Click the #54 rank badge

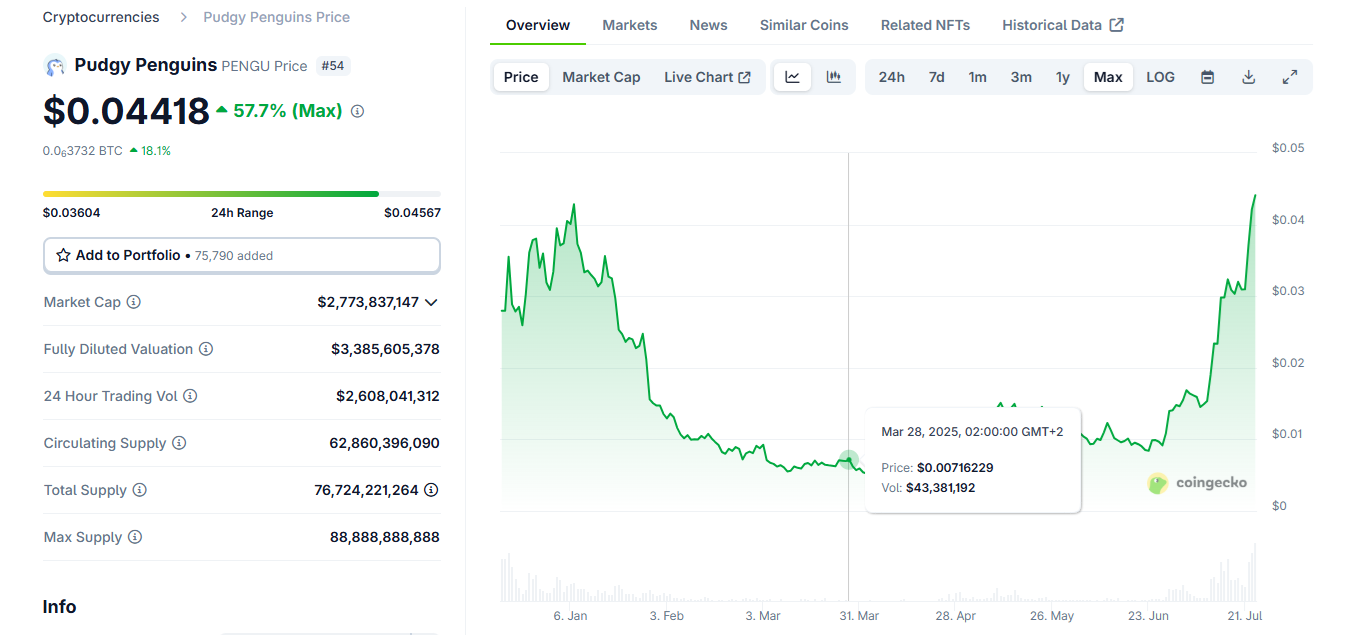tap(333, 66)
